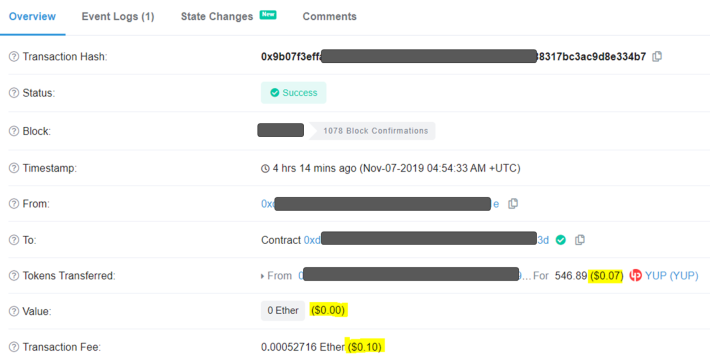Open the From sender address link

click(380, 204)
